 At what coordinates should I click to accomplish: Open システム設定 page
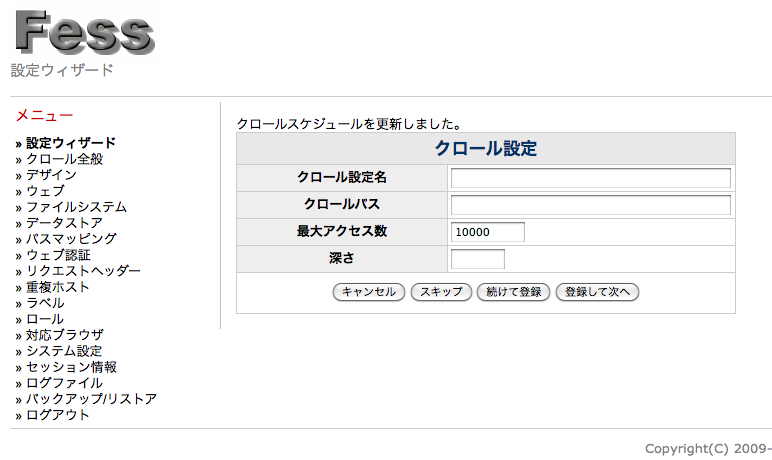(x=64, y=351)
